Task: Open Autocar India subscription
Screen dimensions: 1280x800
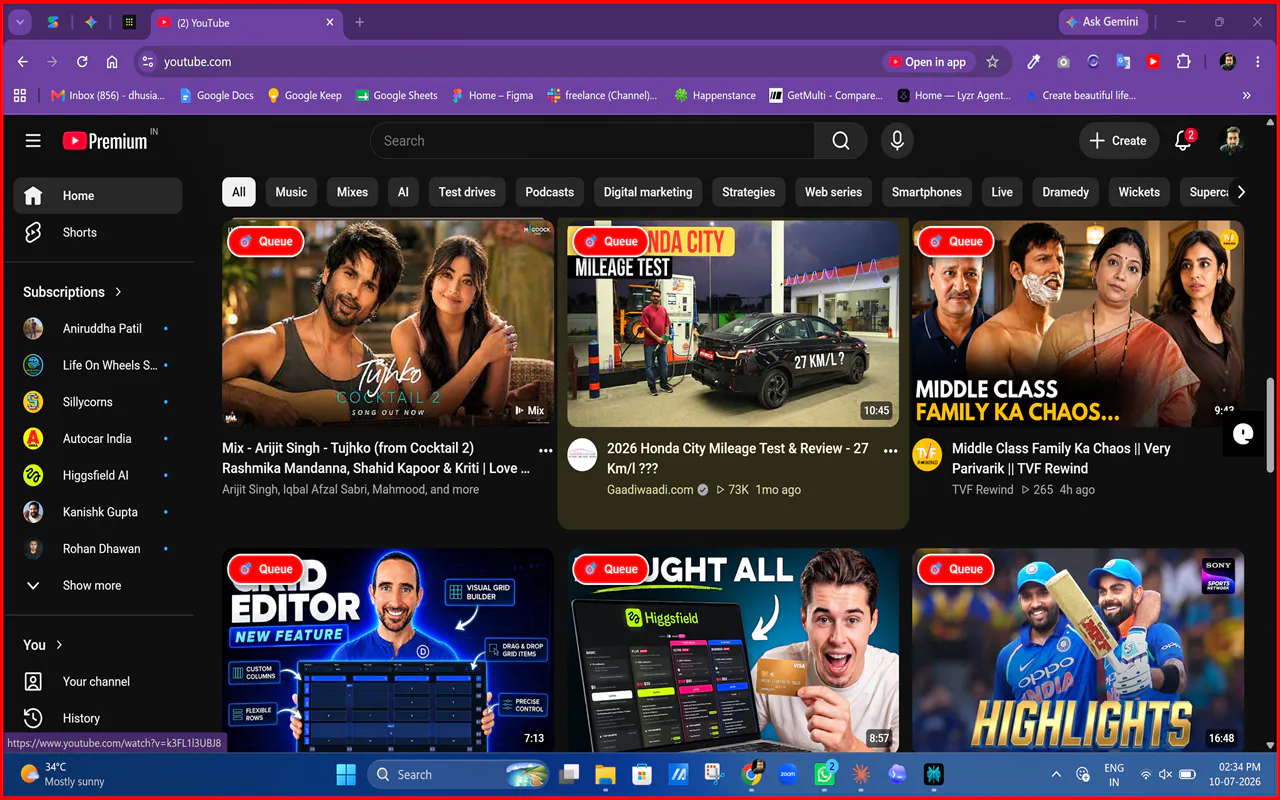Action: click(x=98, y=438)
